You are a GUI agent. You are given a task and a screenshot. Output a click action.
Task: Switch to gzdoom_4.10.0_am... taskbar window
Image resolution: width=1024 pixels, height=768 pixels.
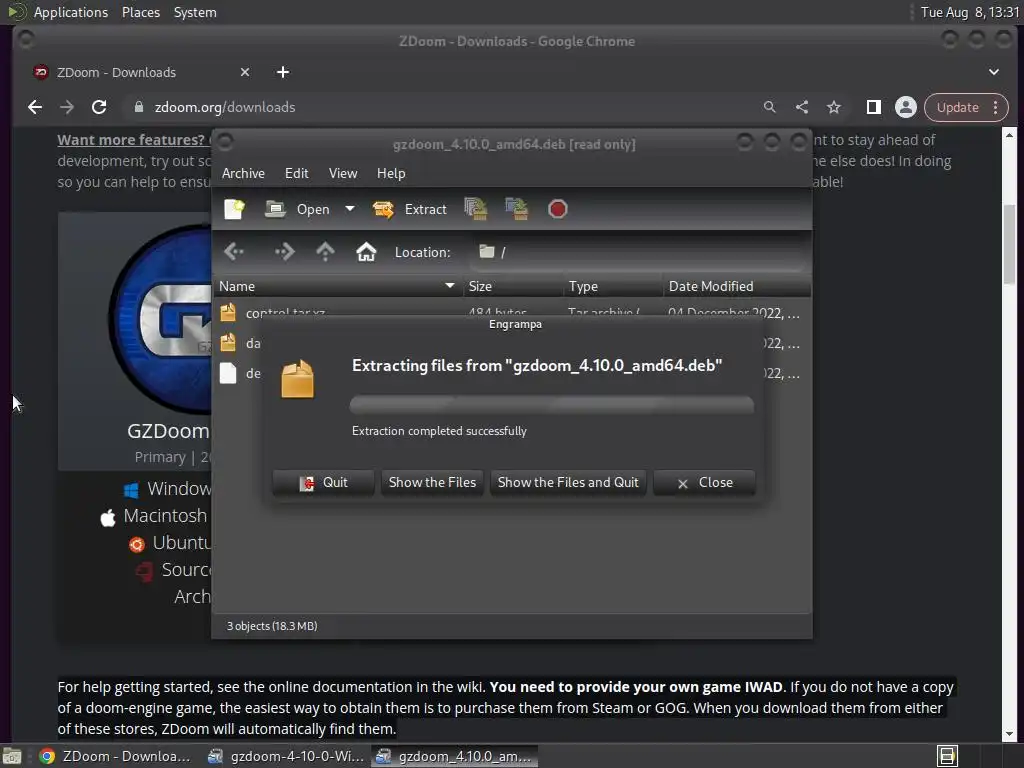coord(455,756)
